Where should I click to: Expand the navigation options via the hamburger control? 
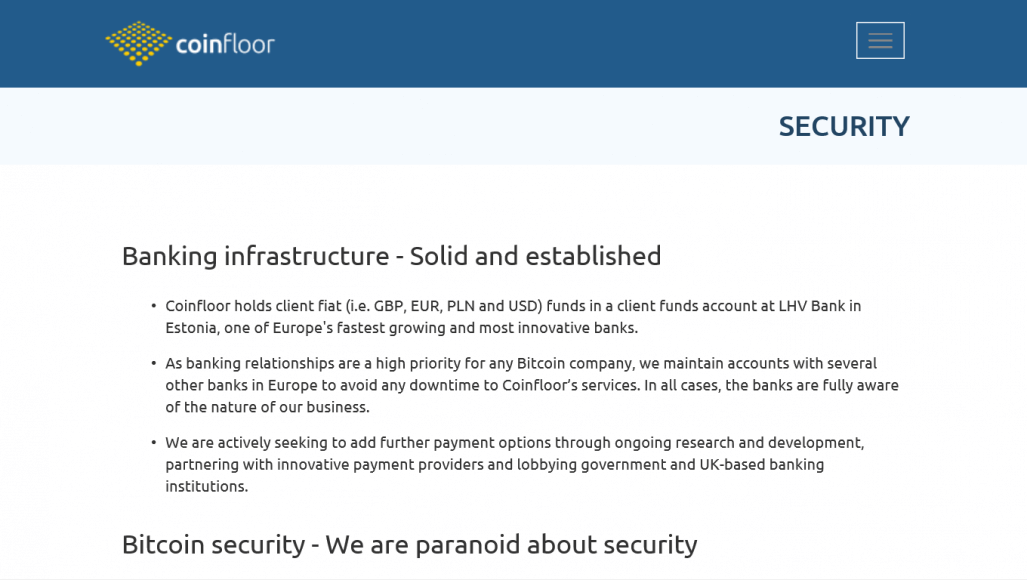click(879, 40)
